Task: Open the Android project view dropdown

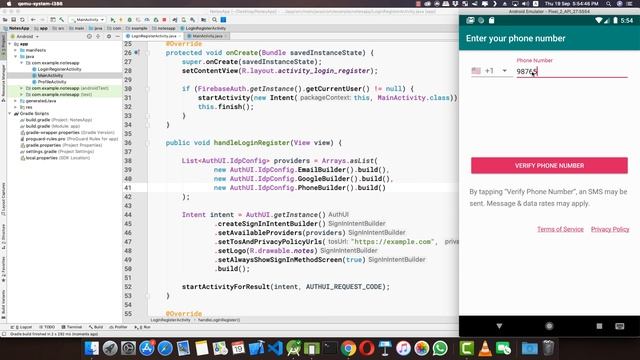Action: [x=26, y=36]
